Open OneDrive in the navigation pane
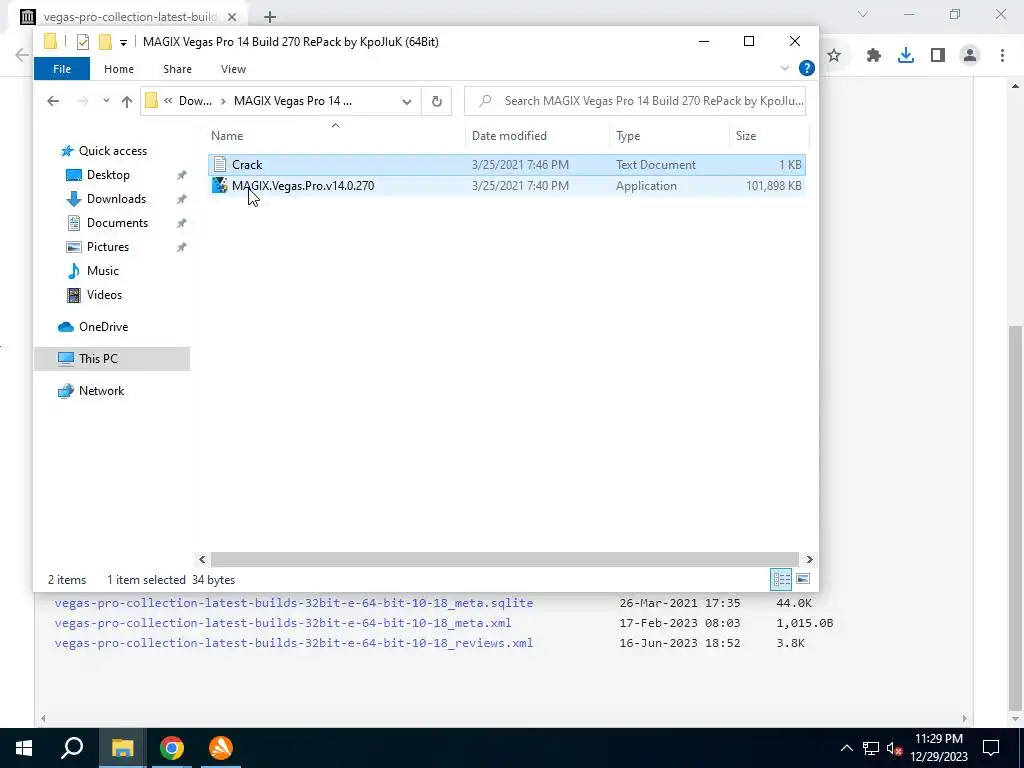Image resolution: width=1024 pixels, height=768 pixels. [x=103, y=327]
